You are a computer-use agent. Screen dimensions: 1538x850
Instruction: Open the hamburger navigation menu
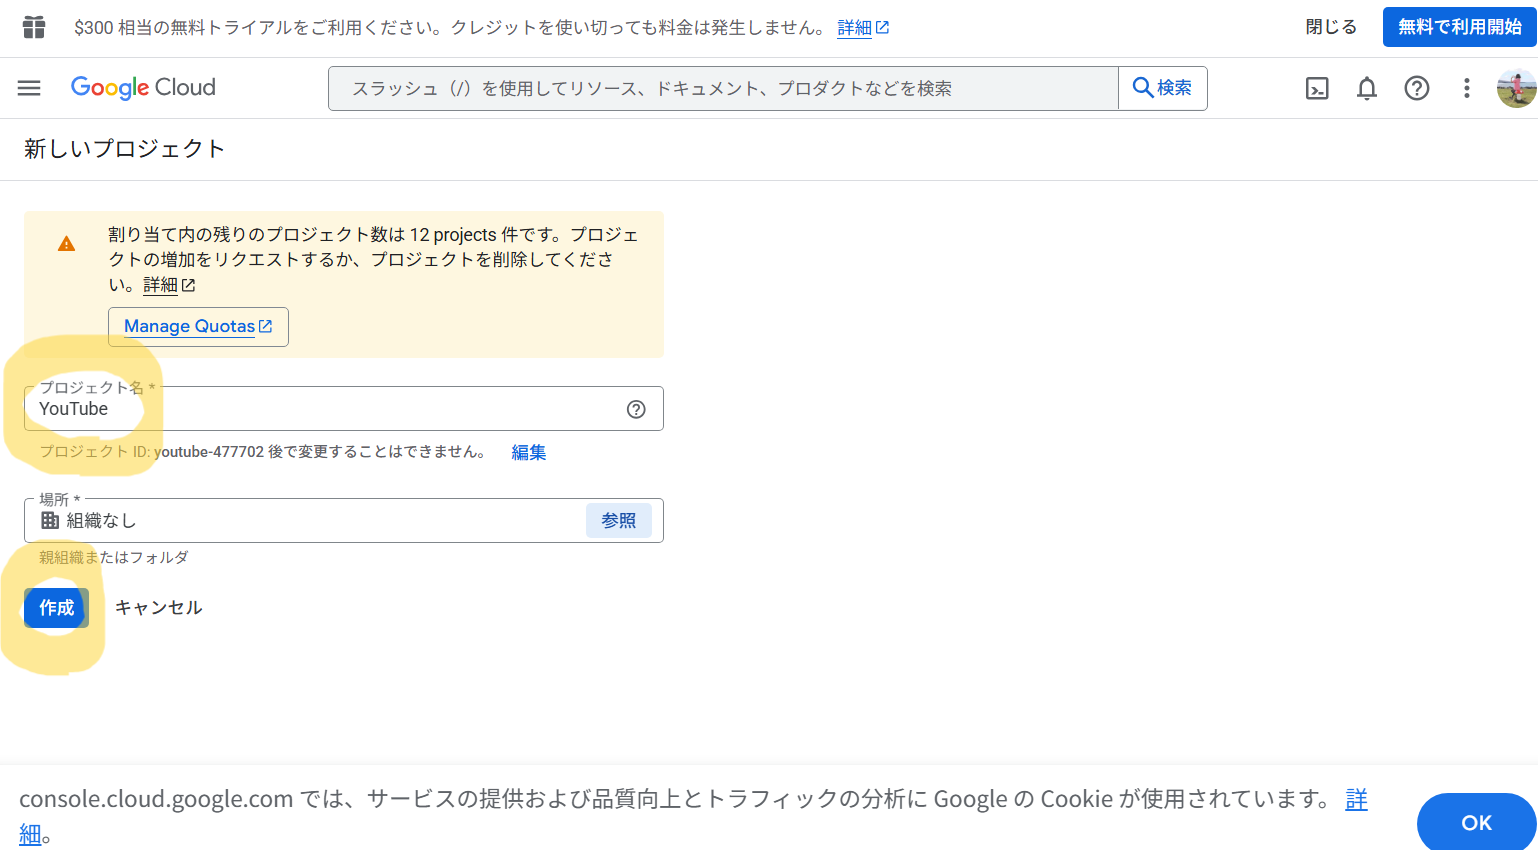click(29, 88)
